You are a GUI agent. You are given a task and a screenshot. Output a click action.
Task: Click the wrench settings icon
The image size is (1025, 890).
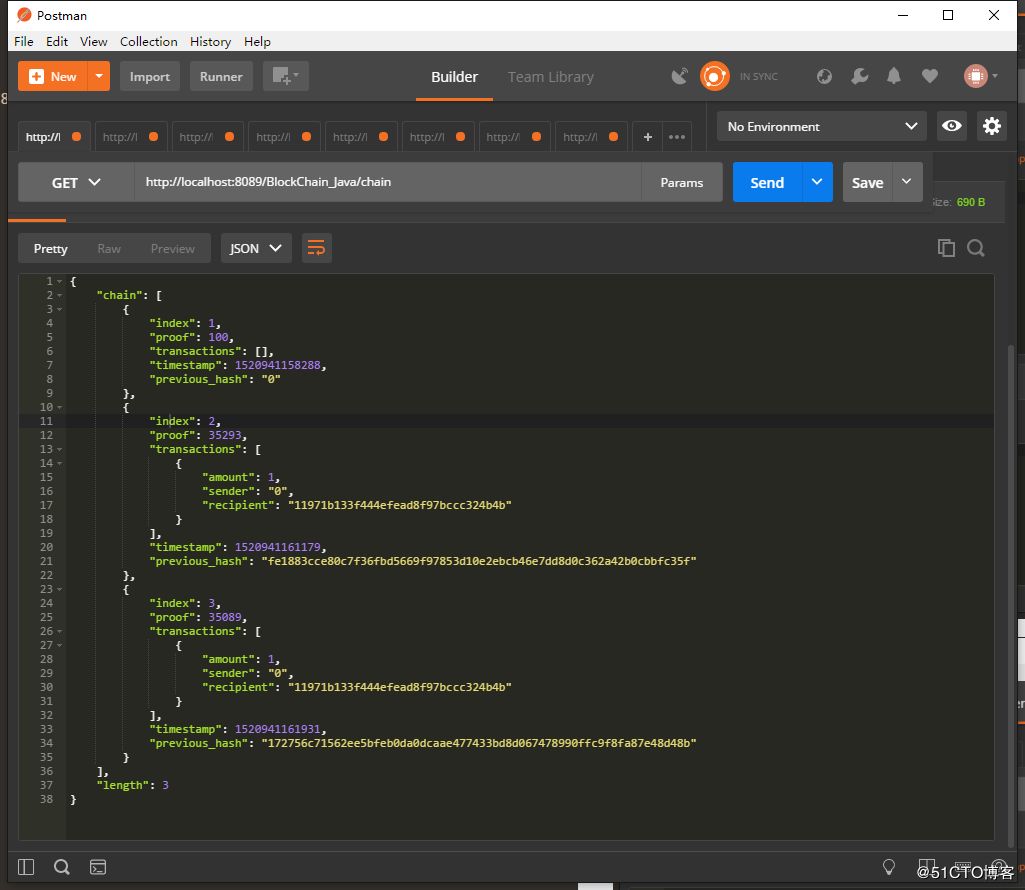click(859, 76)
